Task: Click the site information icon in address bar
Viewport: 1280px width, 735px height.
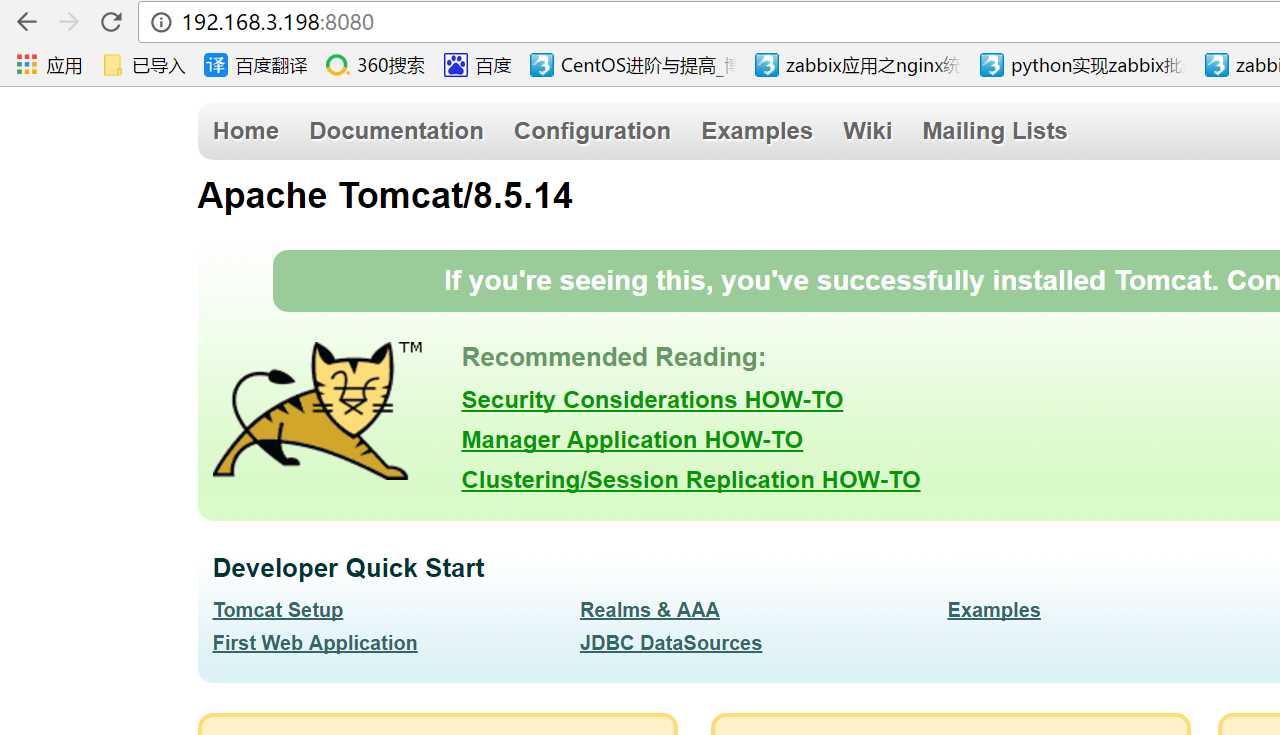Action: pos(161,22)
